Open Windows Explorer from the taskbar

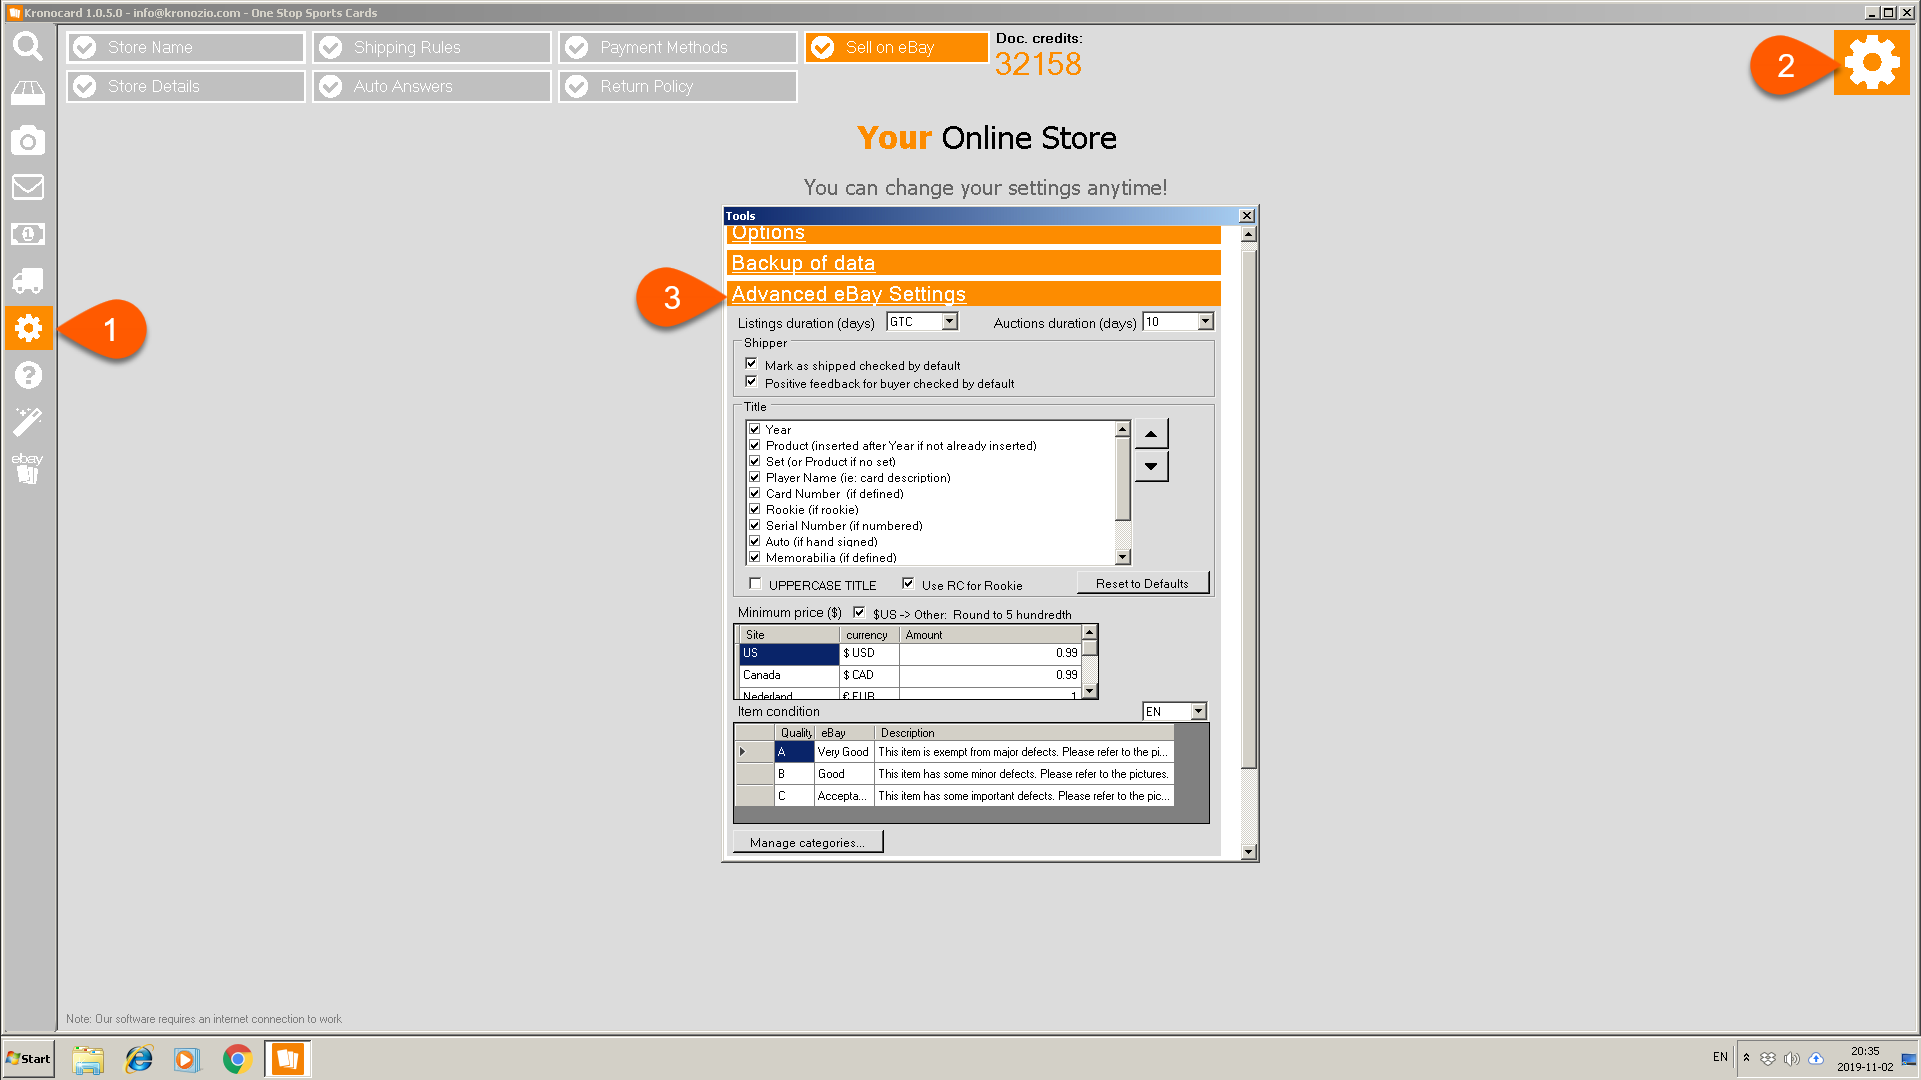pyautogui.click(x=88, y=1059)
